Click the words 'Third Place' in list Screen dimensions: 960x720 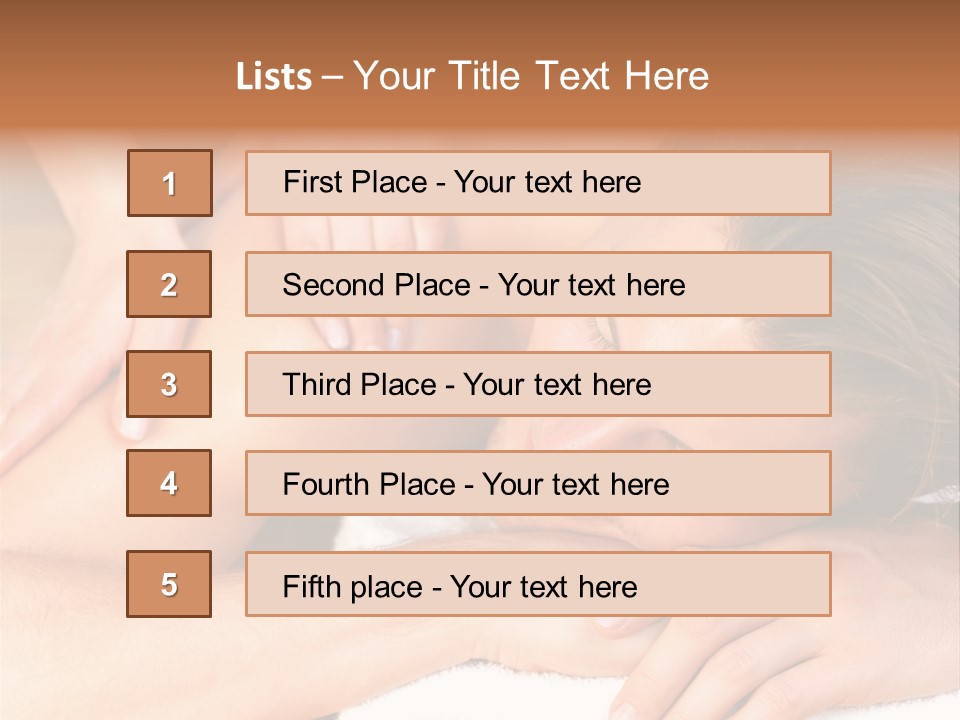[359, 384]
